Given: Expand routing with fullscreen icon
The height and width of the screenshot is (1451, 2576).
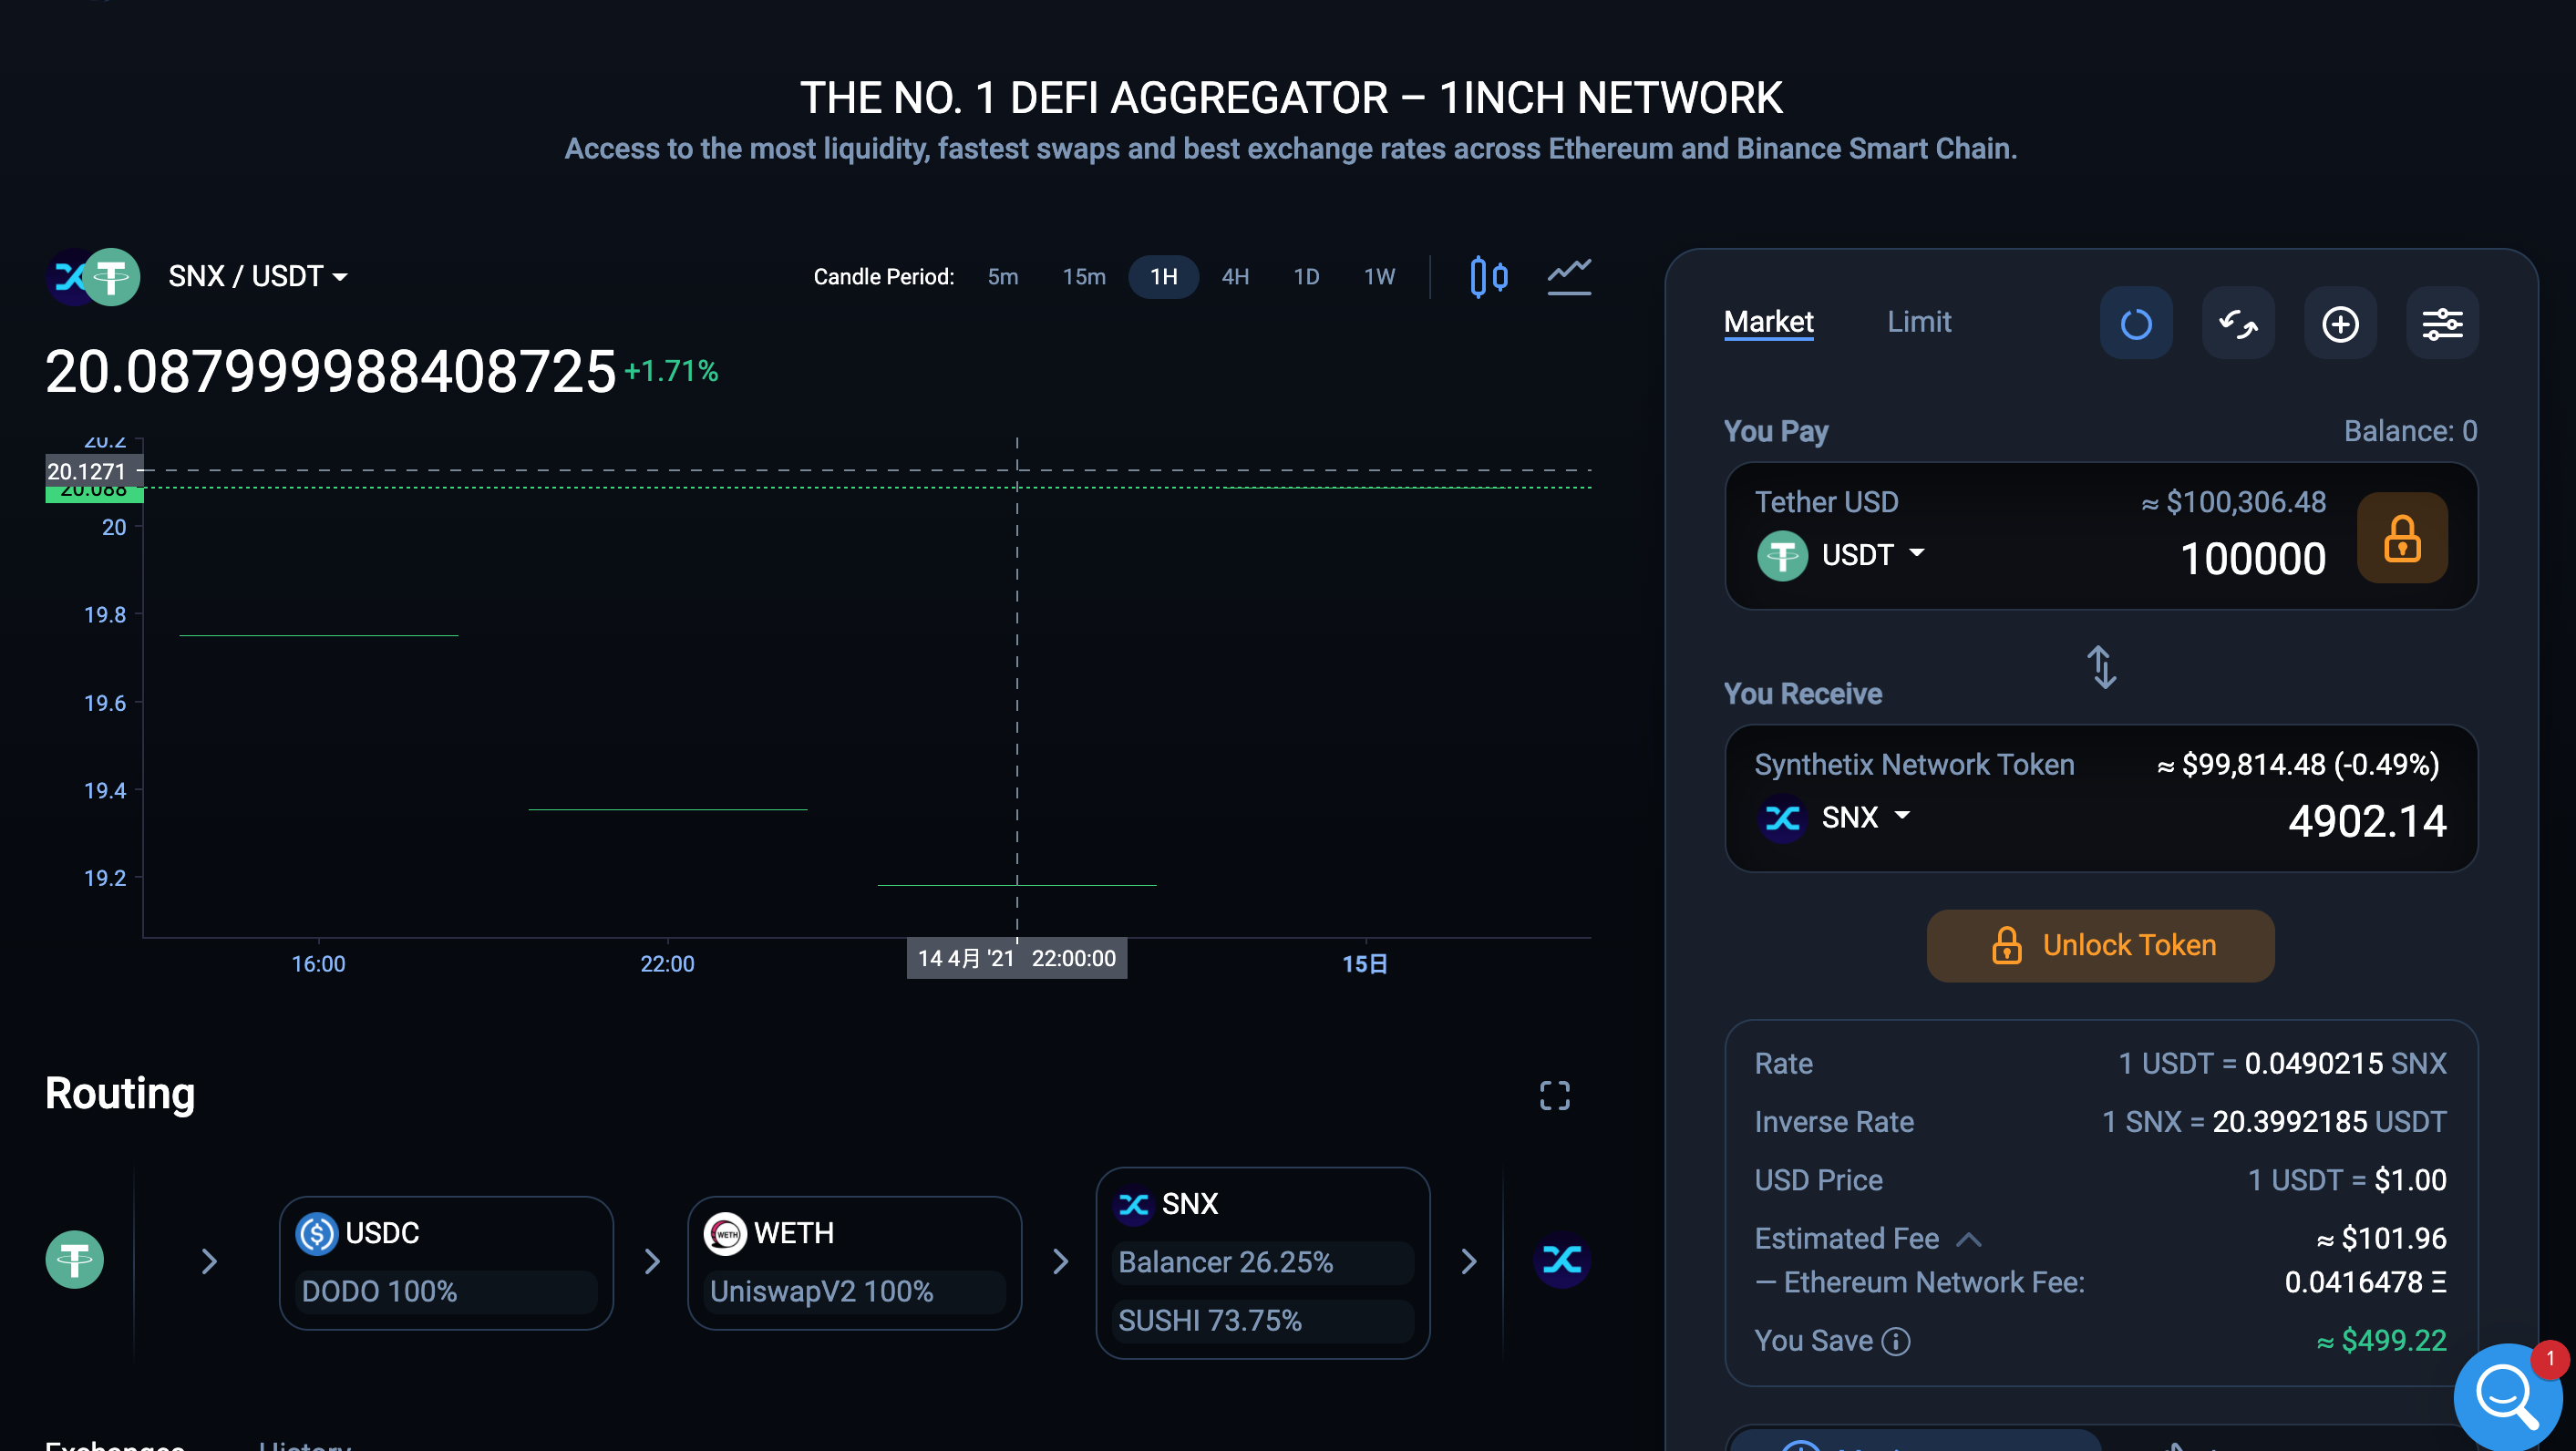Looking at the screenshot, I should [1554, 1096].
